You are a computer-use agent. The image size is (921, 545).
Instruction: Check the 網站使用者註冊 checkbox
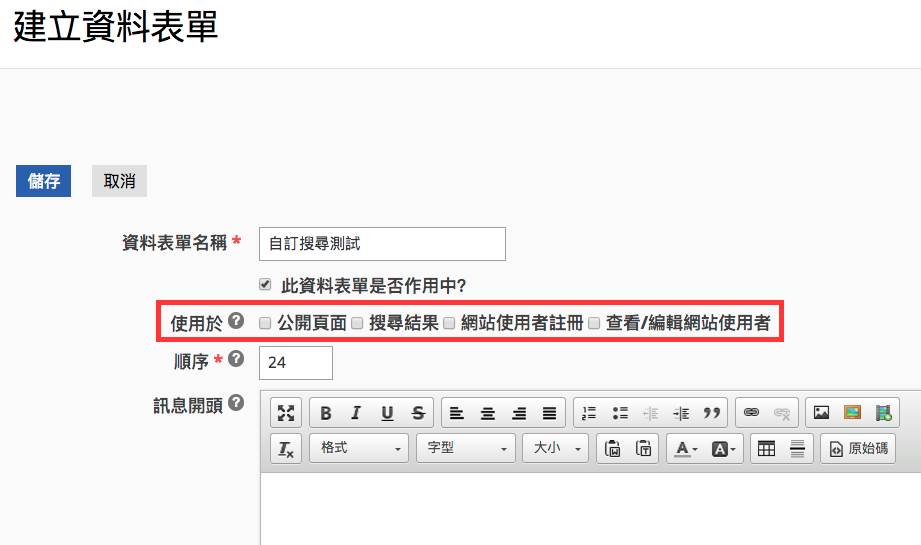pos(449,323)
